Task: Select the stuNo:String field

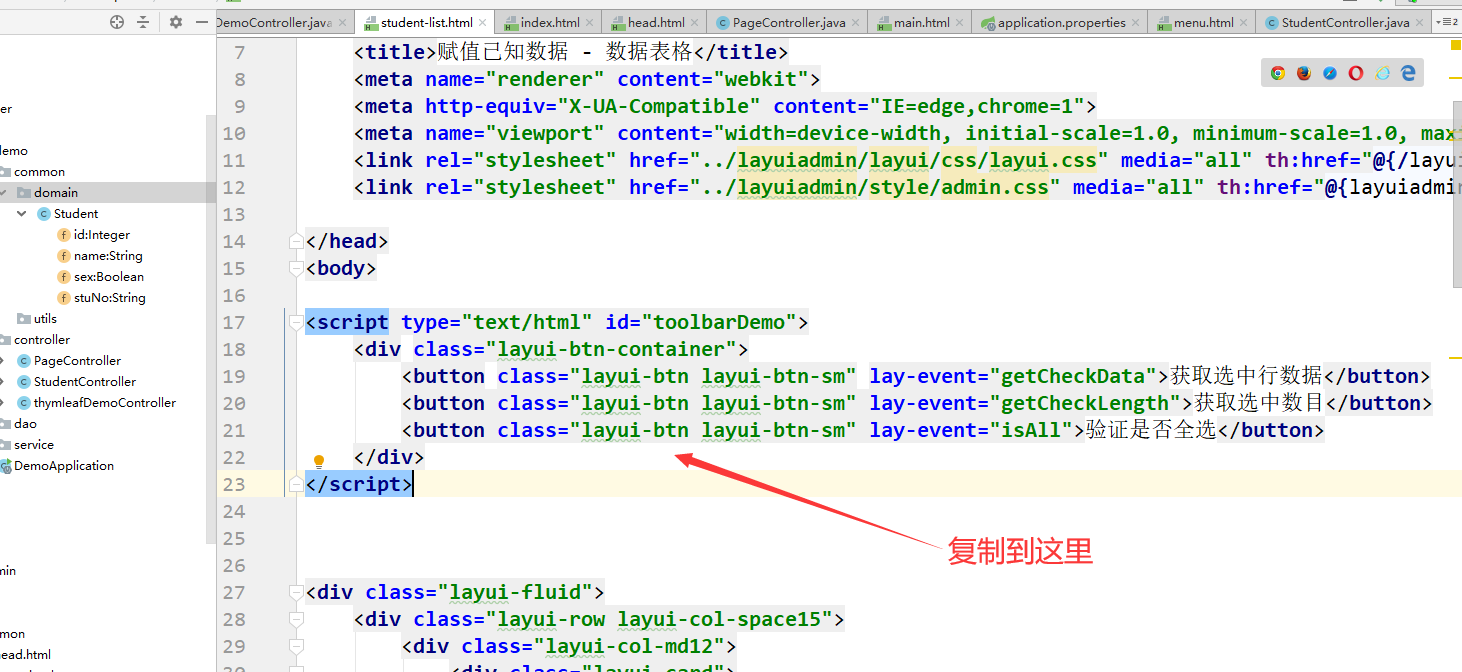Action: (110, 298)
